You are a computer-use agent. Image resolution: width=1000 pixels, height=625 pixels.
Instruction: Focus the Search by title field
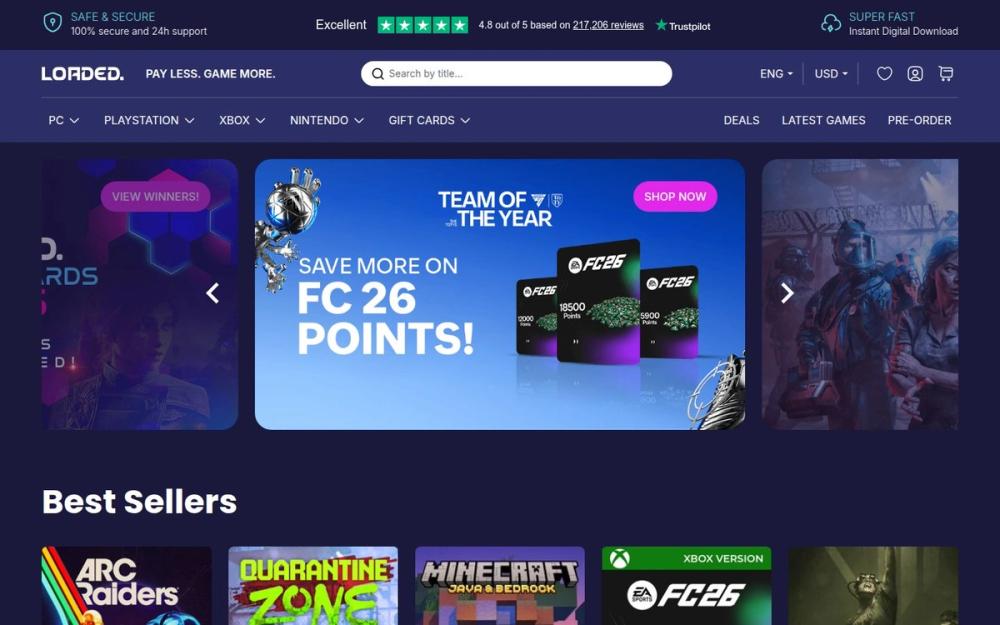tap(517, 74)
